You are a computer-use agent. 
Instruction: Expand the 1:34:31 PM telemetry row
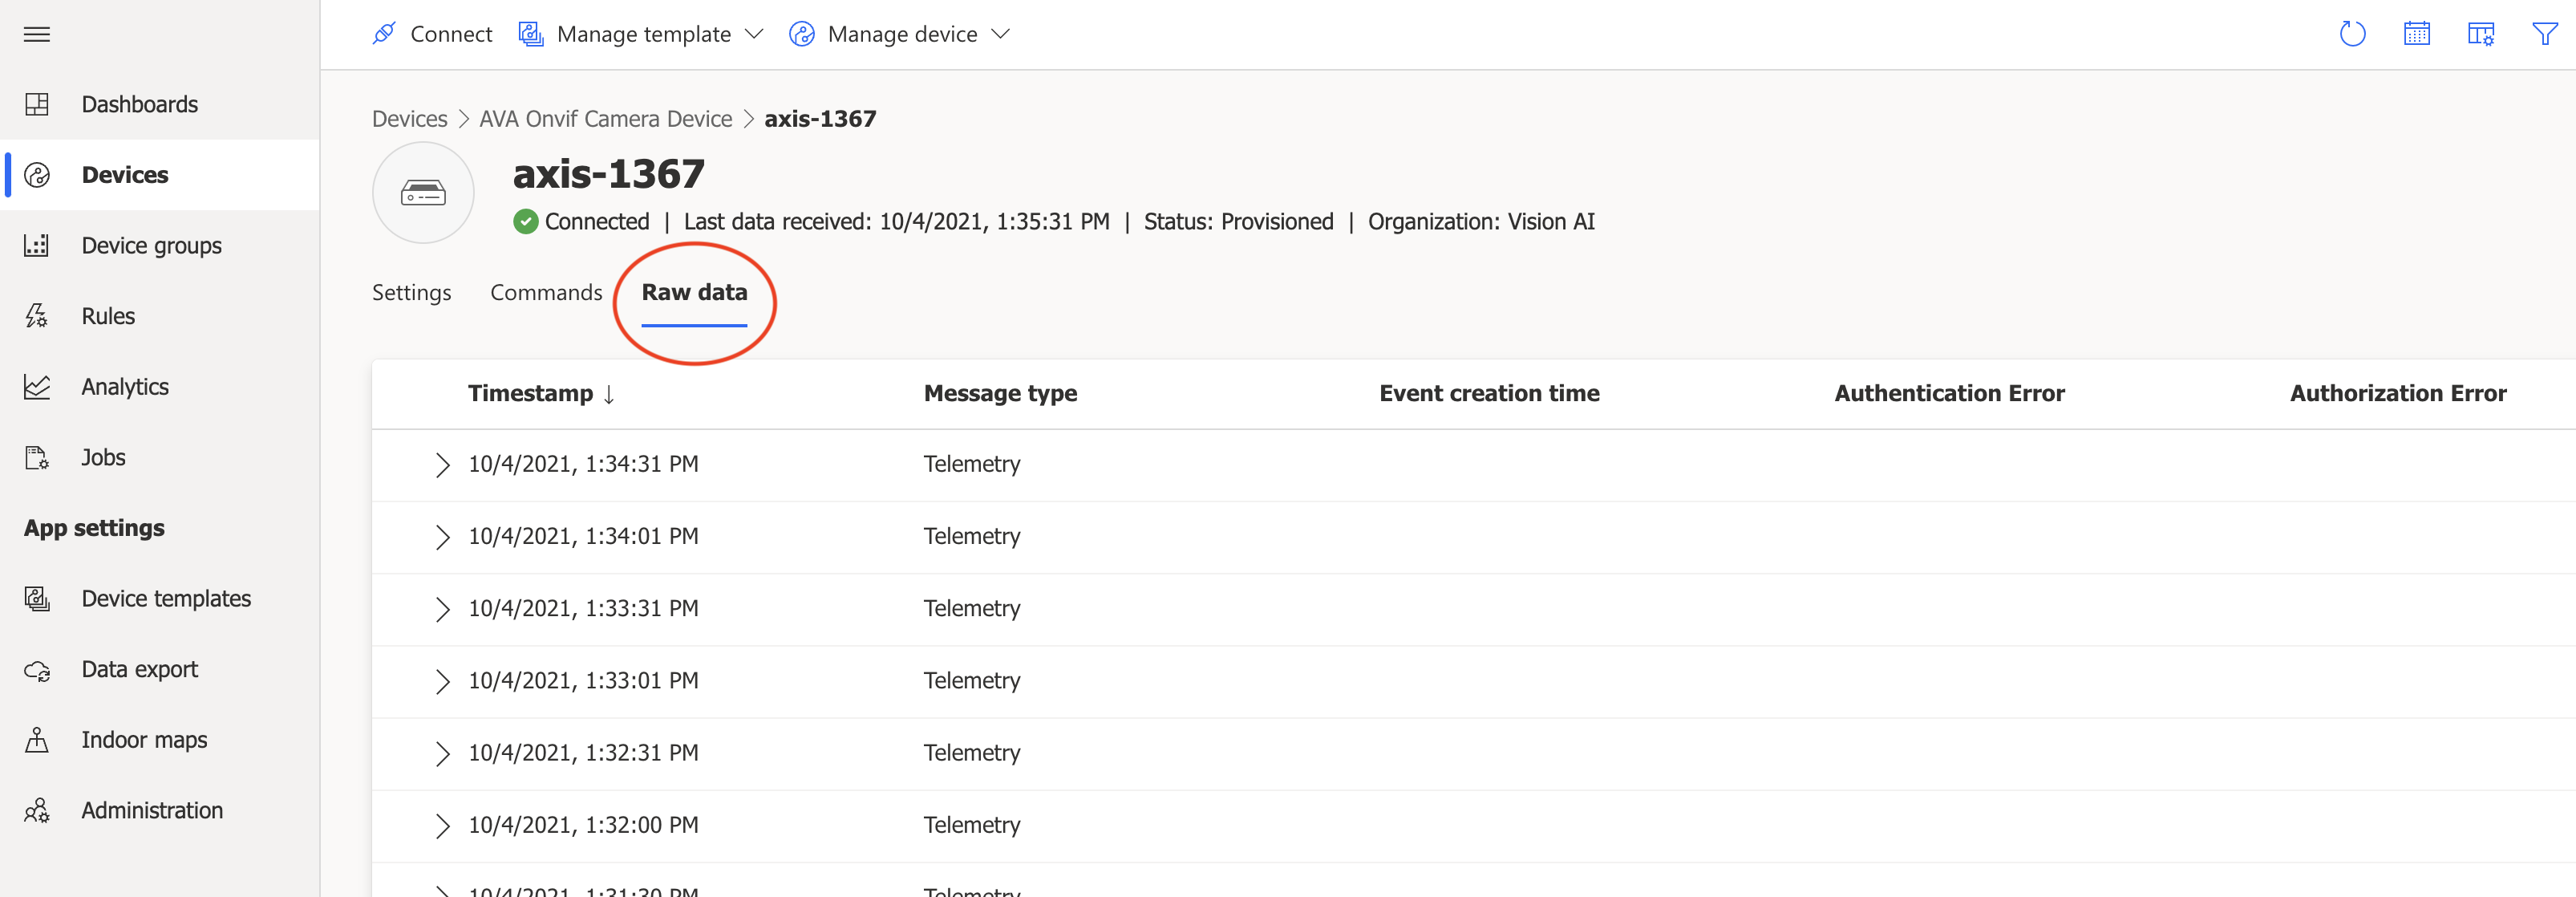tap(442, 465)
